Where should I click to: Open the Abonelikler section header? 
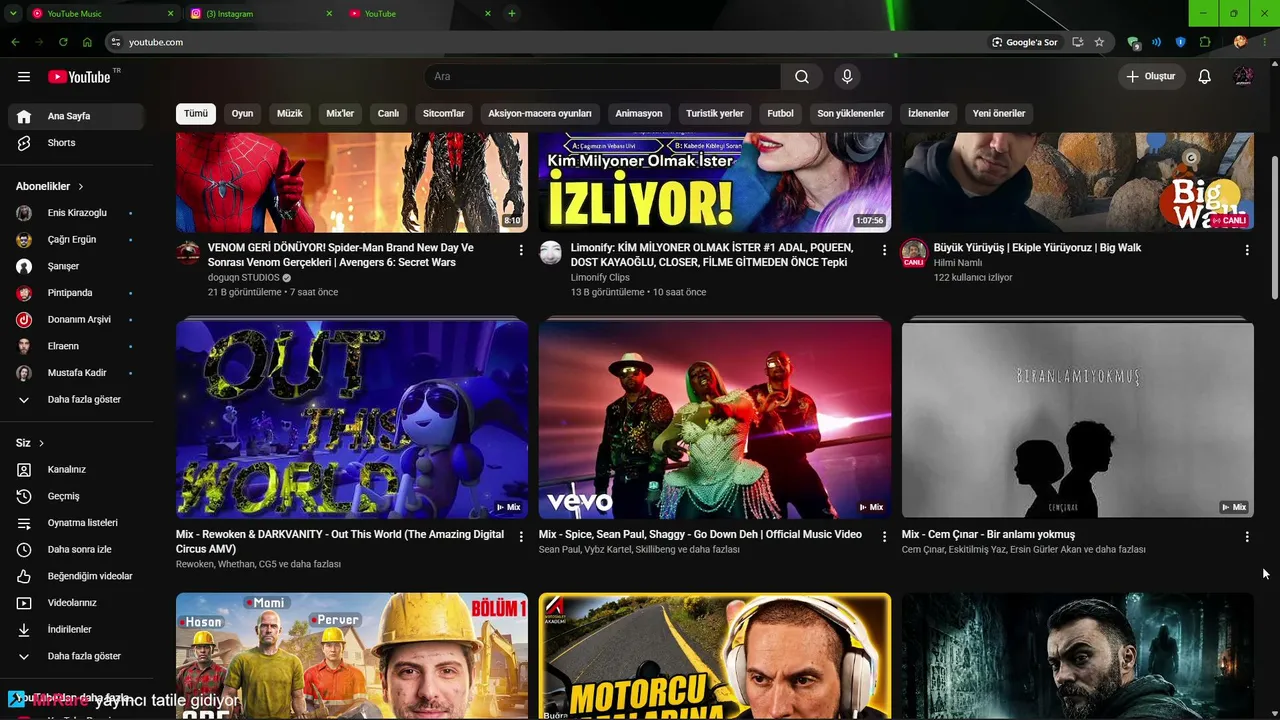coord(50,187)
